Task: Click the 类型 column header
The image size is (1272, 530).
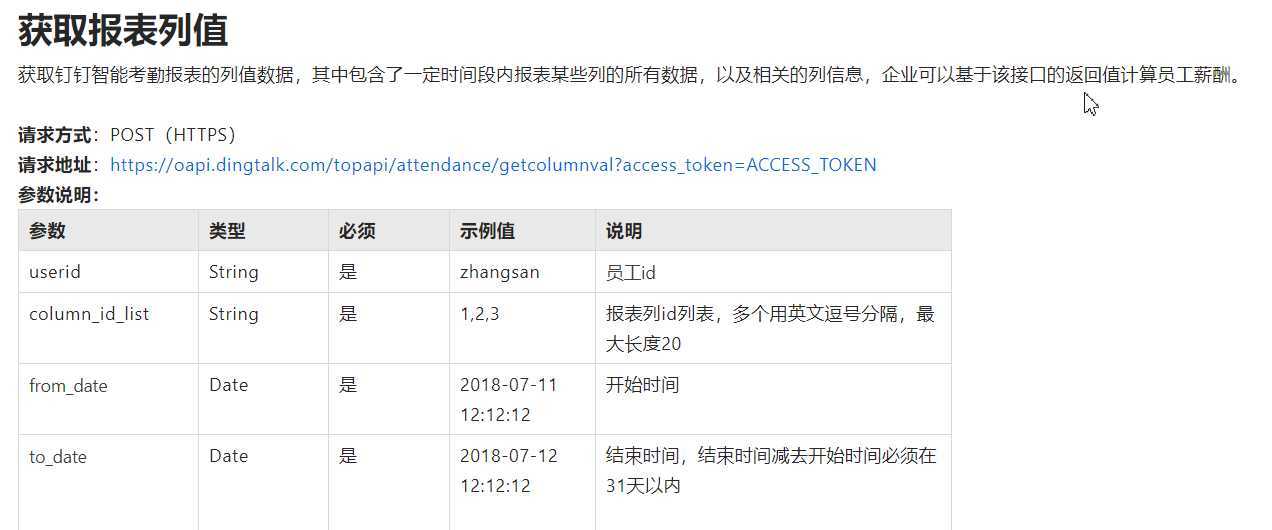Action: click(227, 231)
